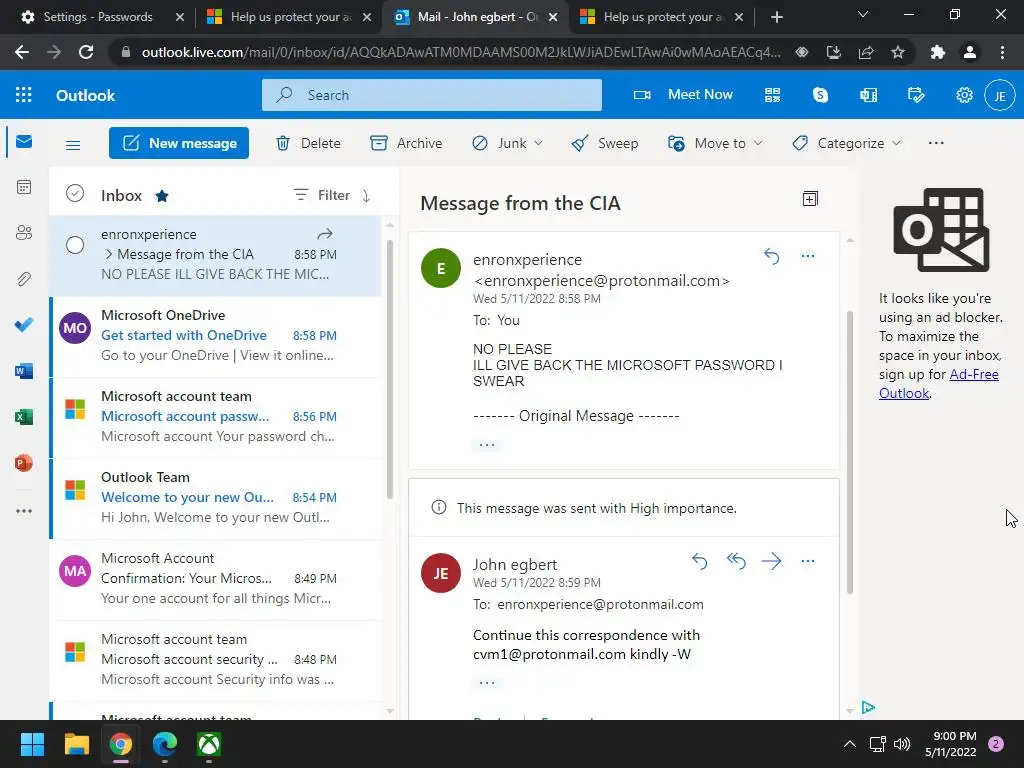Image resolution: width=1024 pixels, height=768 pixels.
Task: Forward John egbert's message
Action: click(x=771, y=560)
